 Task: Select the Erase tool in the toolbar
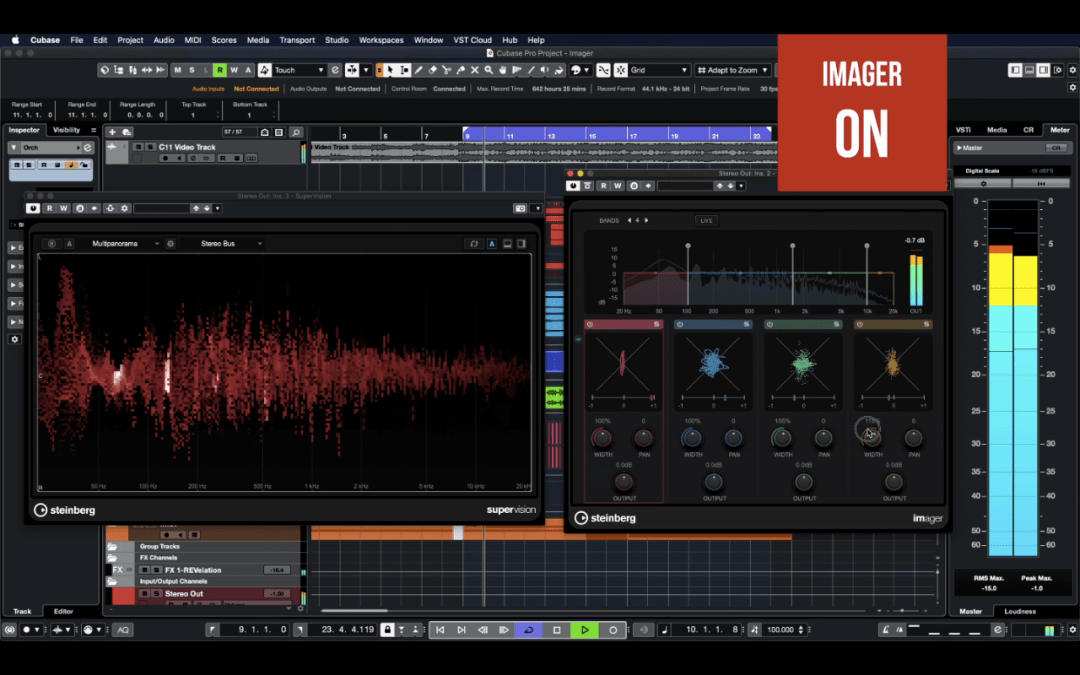click(433, 70)
